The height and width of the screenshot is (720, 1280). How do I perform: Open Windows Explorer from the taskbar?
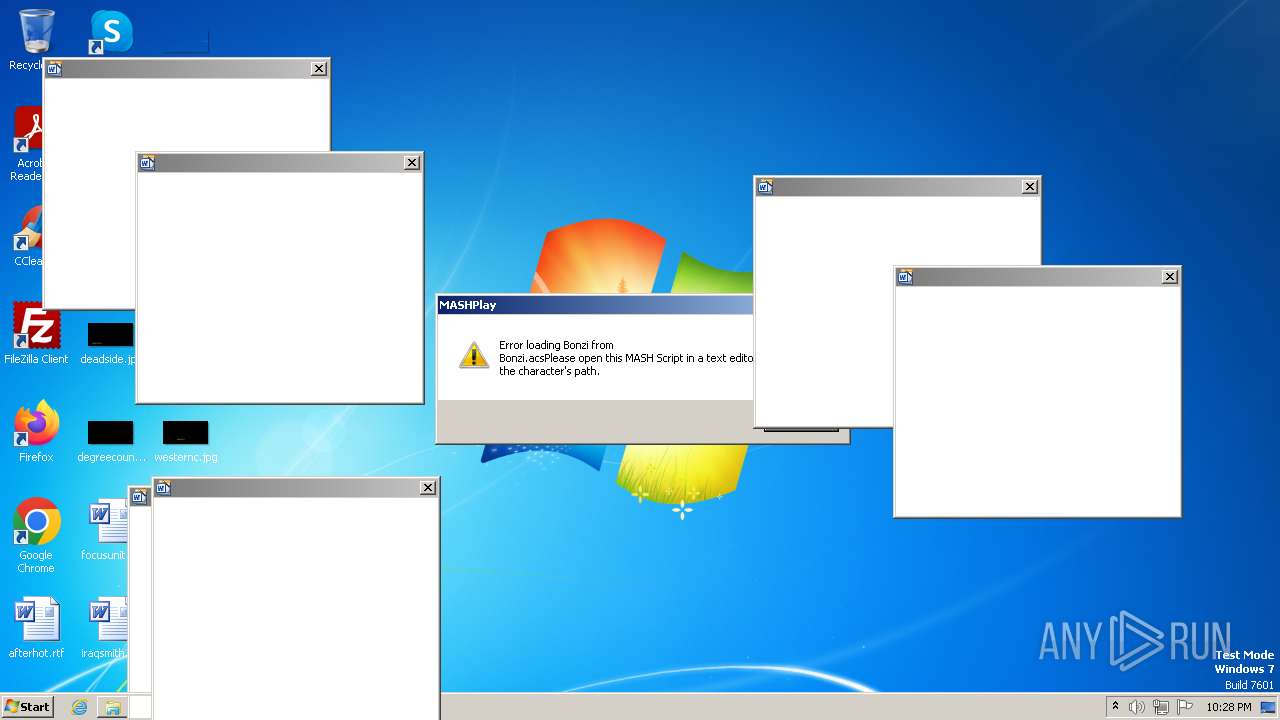[x=112, y=707]
